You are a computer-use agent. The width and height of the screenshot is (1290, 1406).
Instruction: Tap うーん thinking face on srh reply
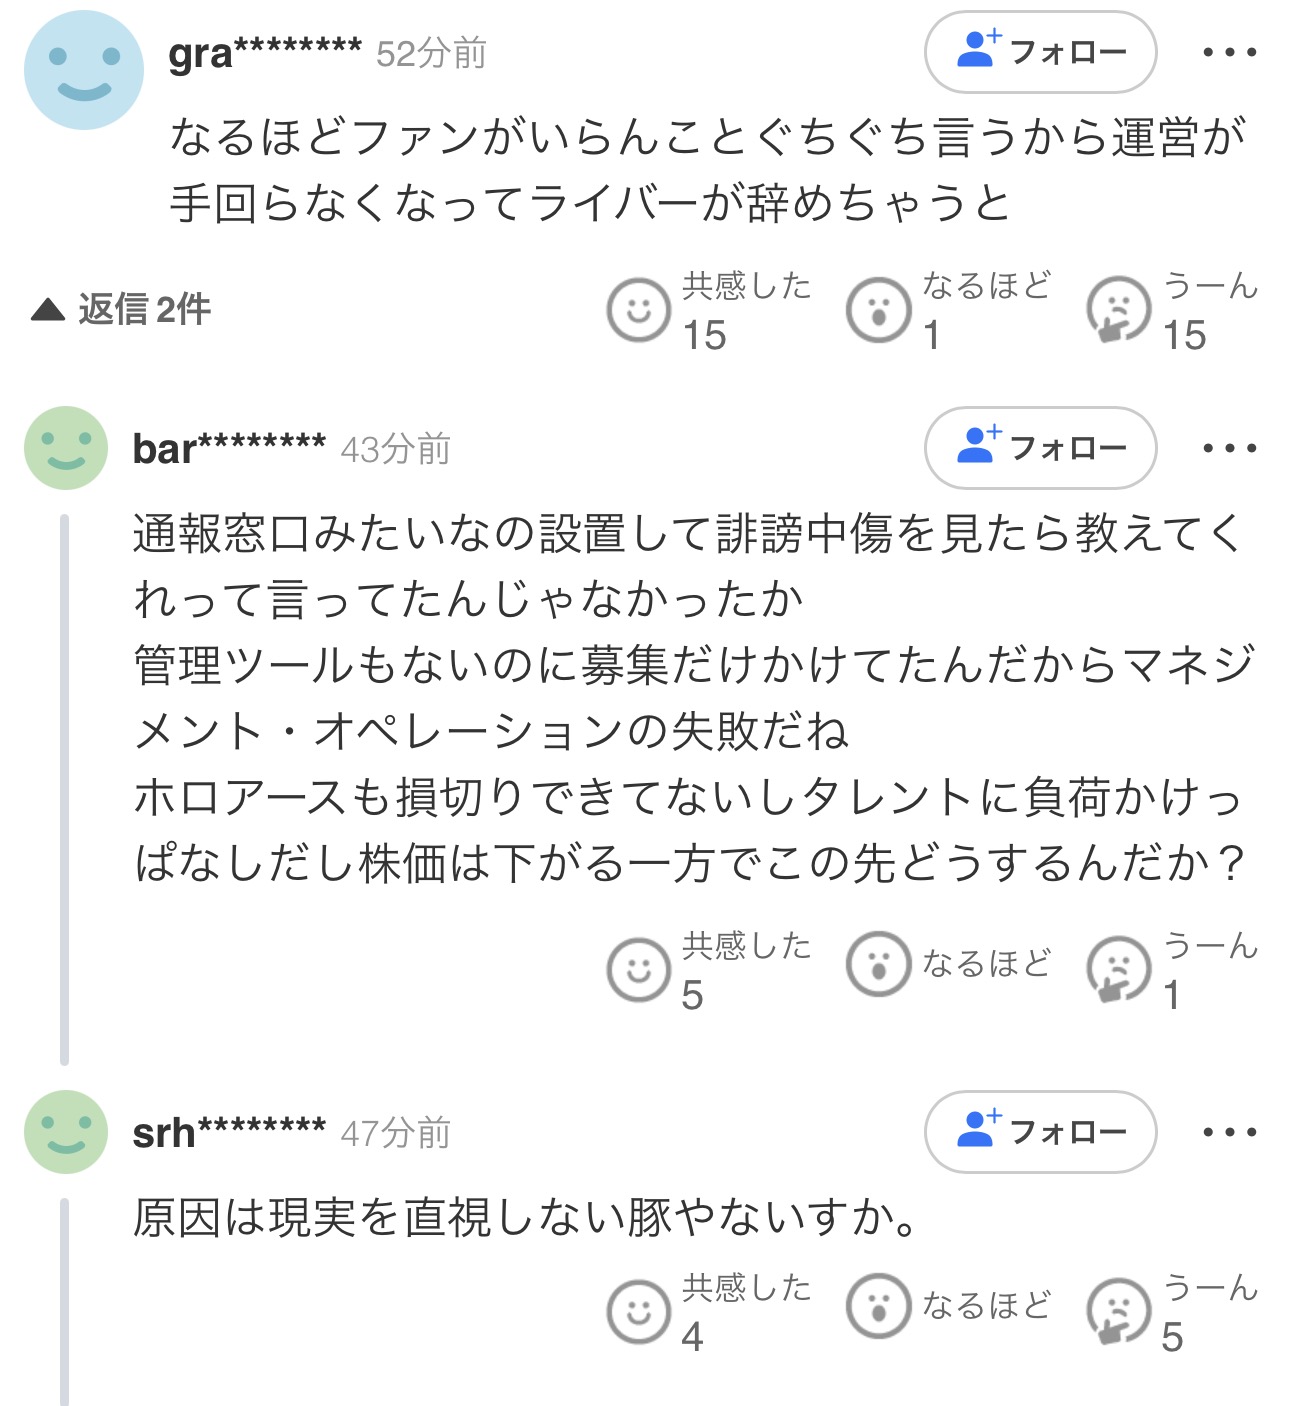coord(1118,1311)
